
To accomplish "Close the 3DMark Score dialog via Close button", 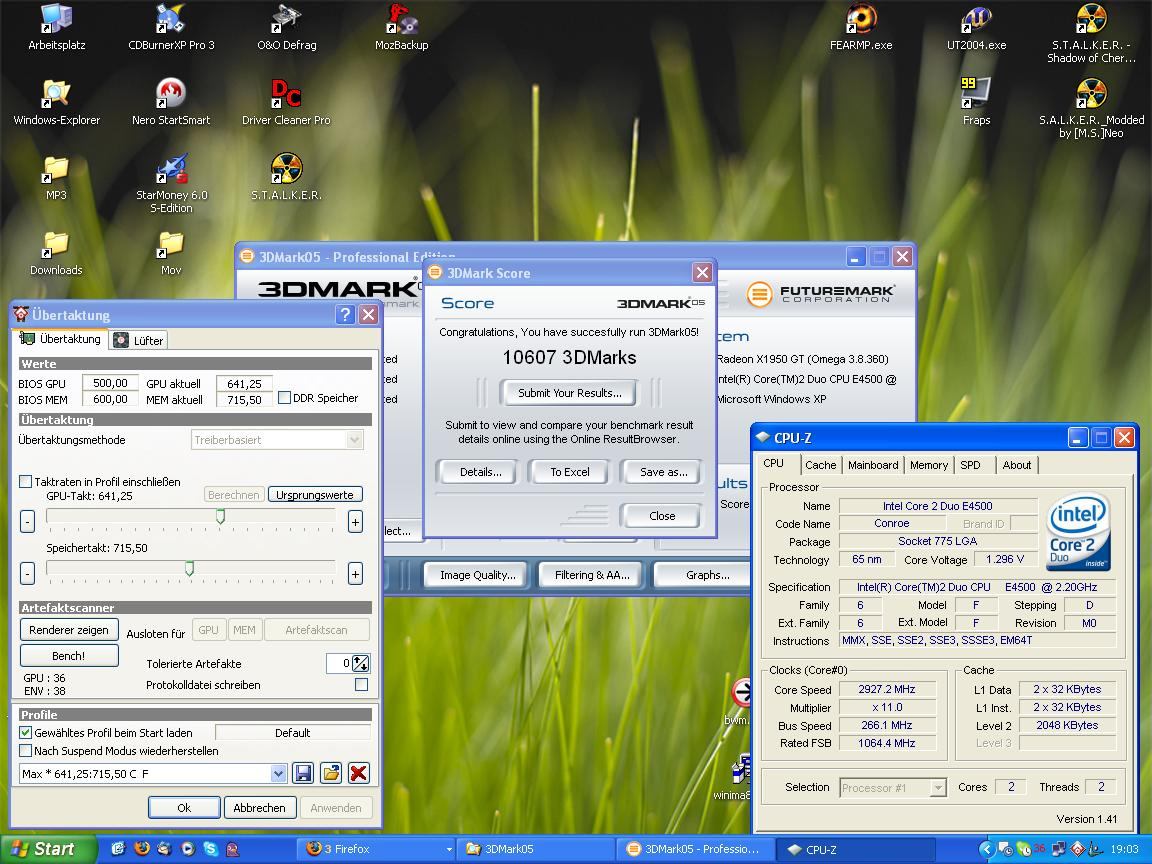I will coord(662,516).
